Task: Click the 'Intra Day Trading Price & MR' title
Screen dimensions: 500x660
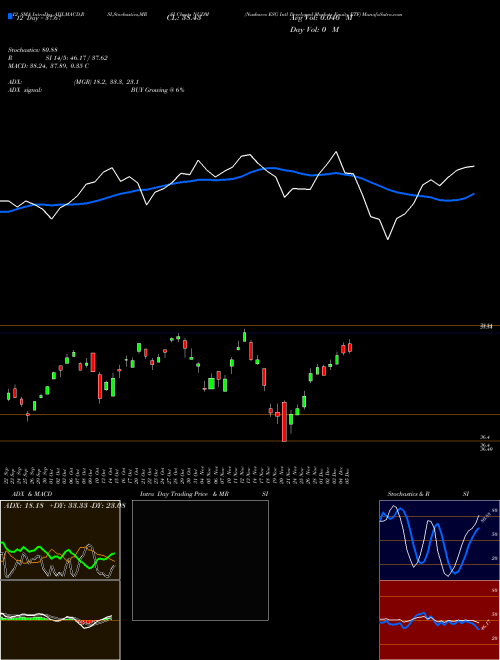Action: (184, 494)
